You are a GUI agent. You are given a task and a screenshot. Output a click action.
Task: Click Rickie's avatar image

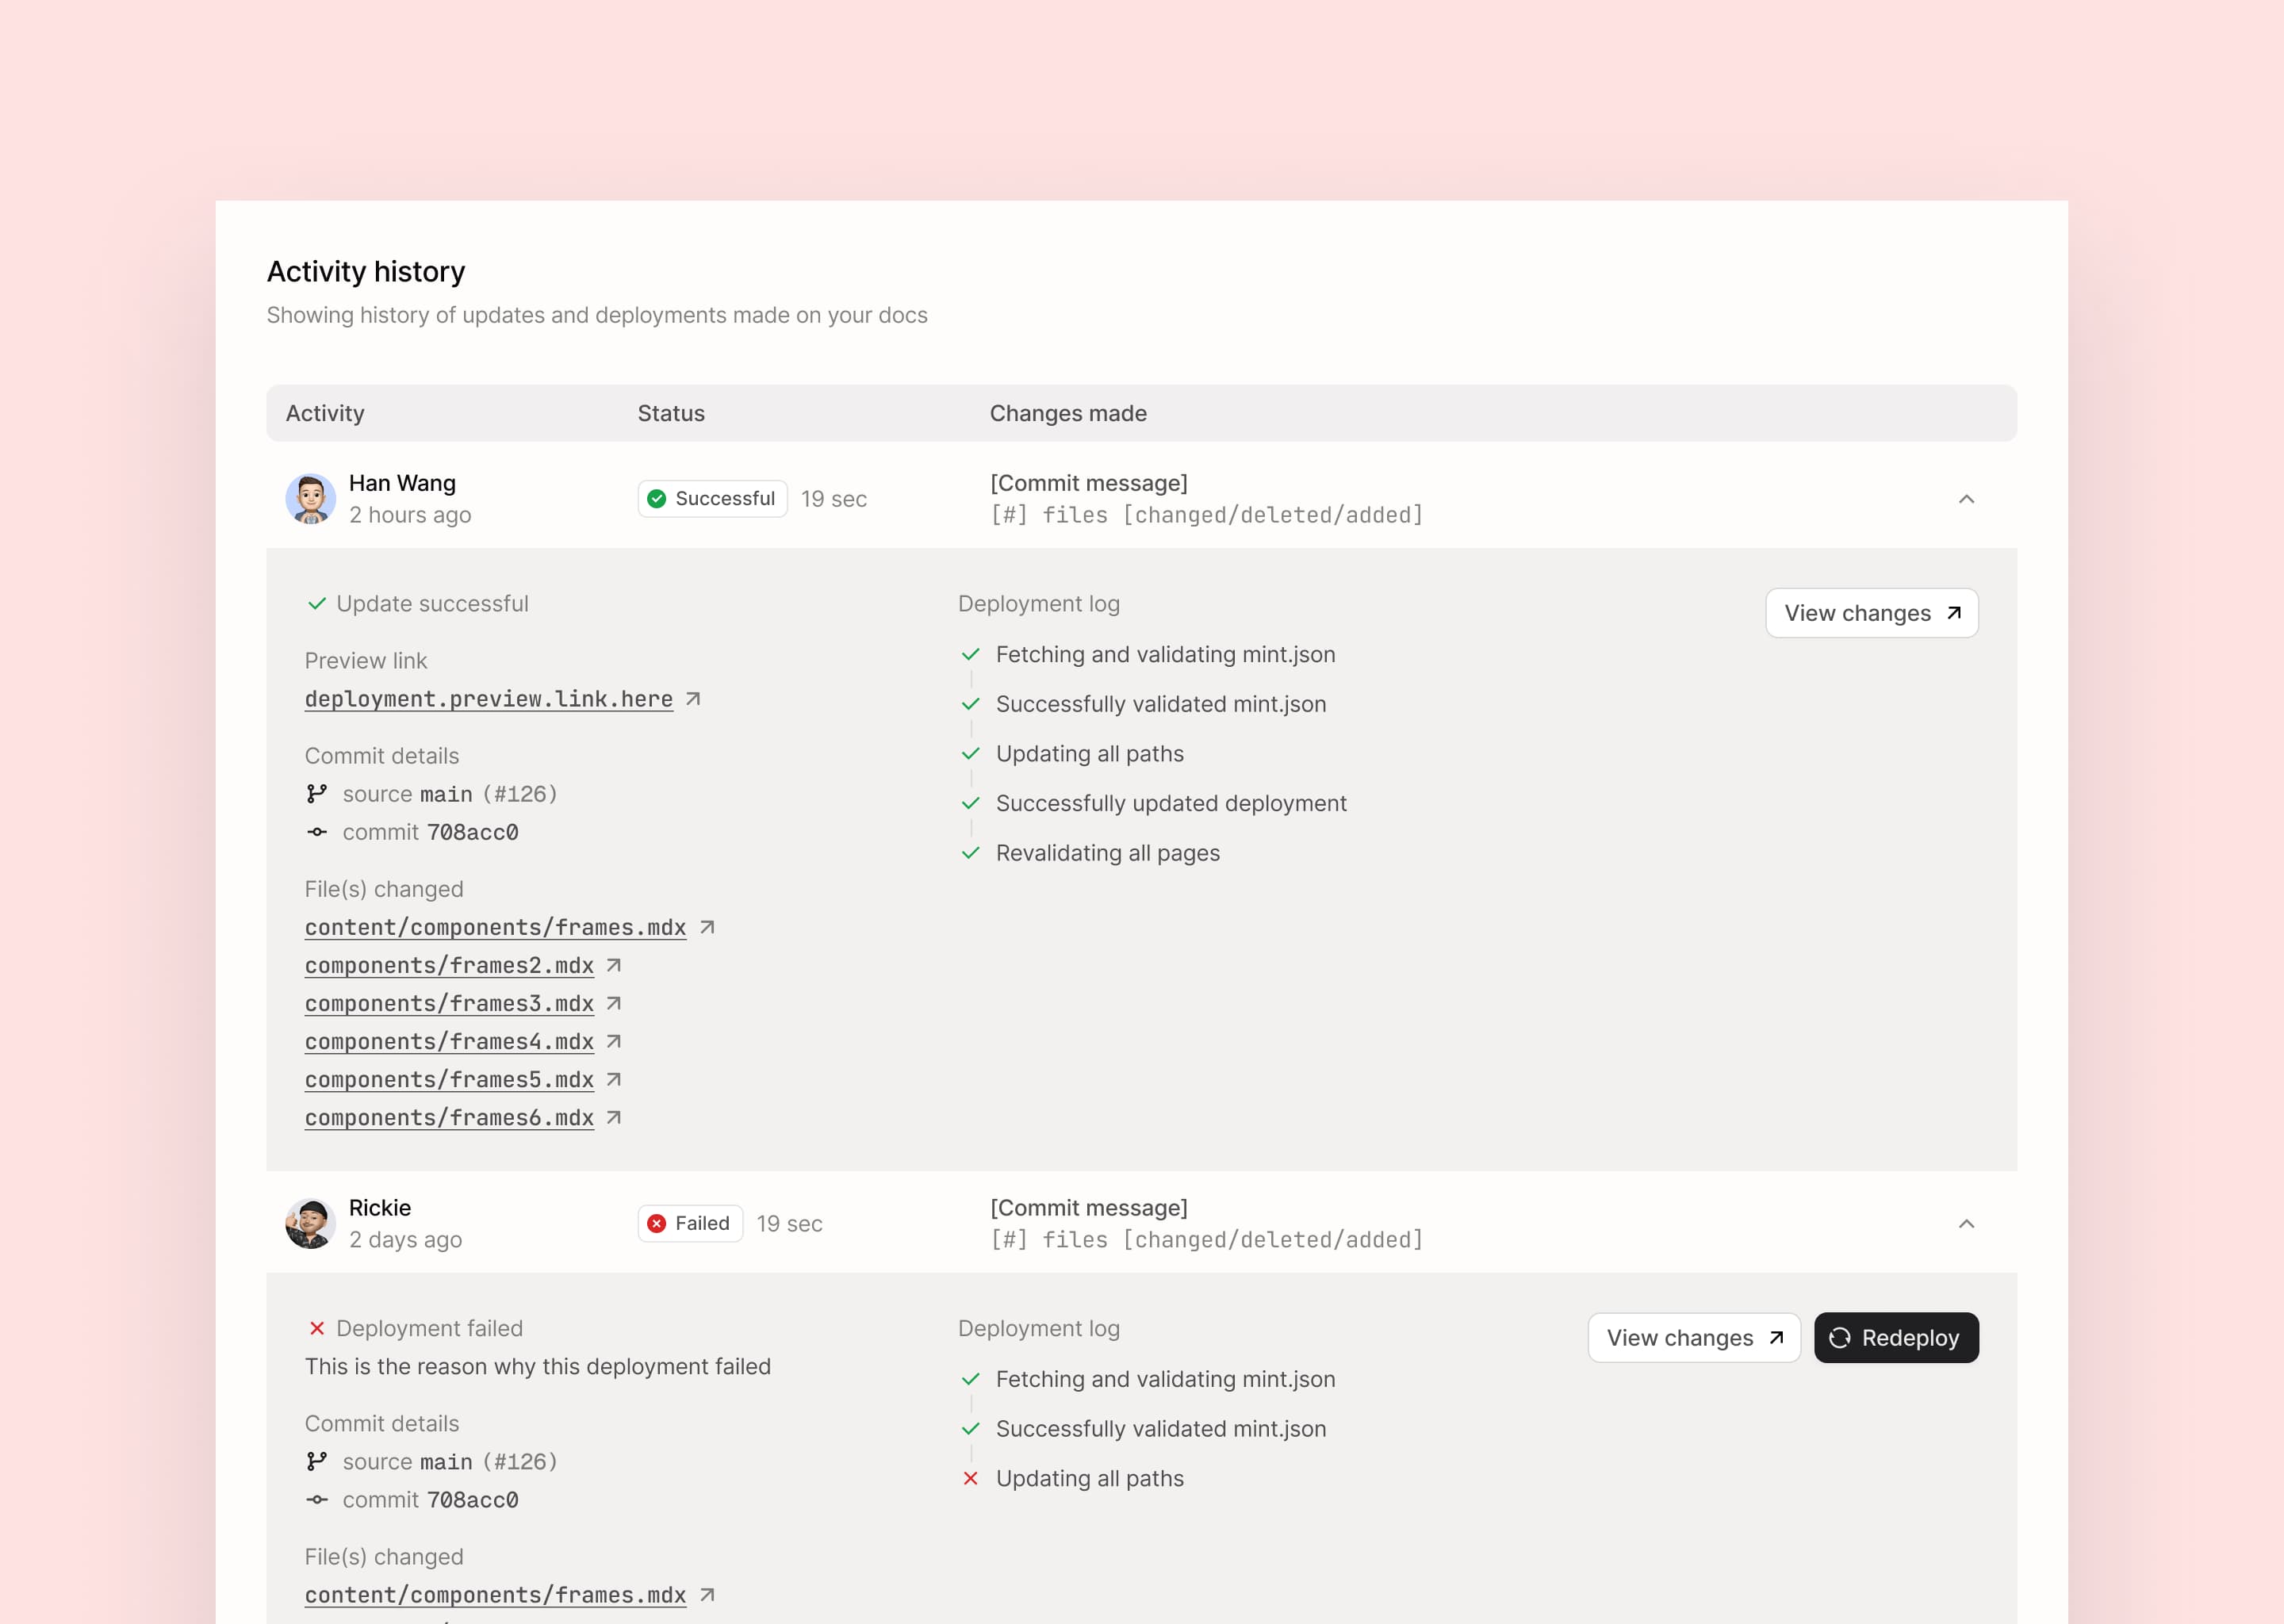pyautogui.click(x=310, y=1223)
